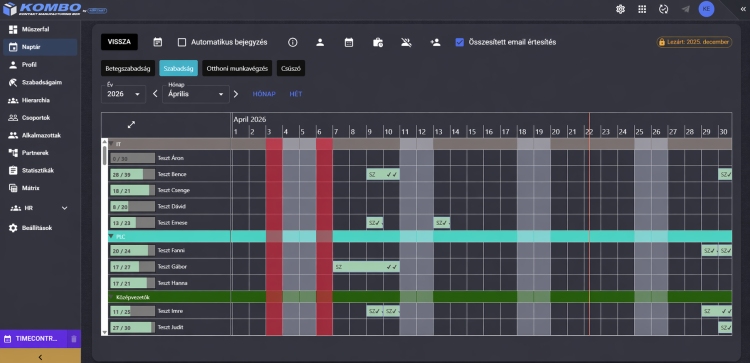Switch to HÉT view
The image size is (750, 363).
(296, 94)
